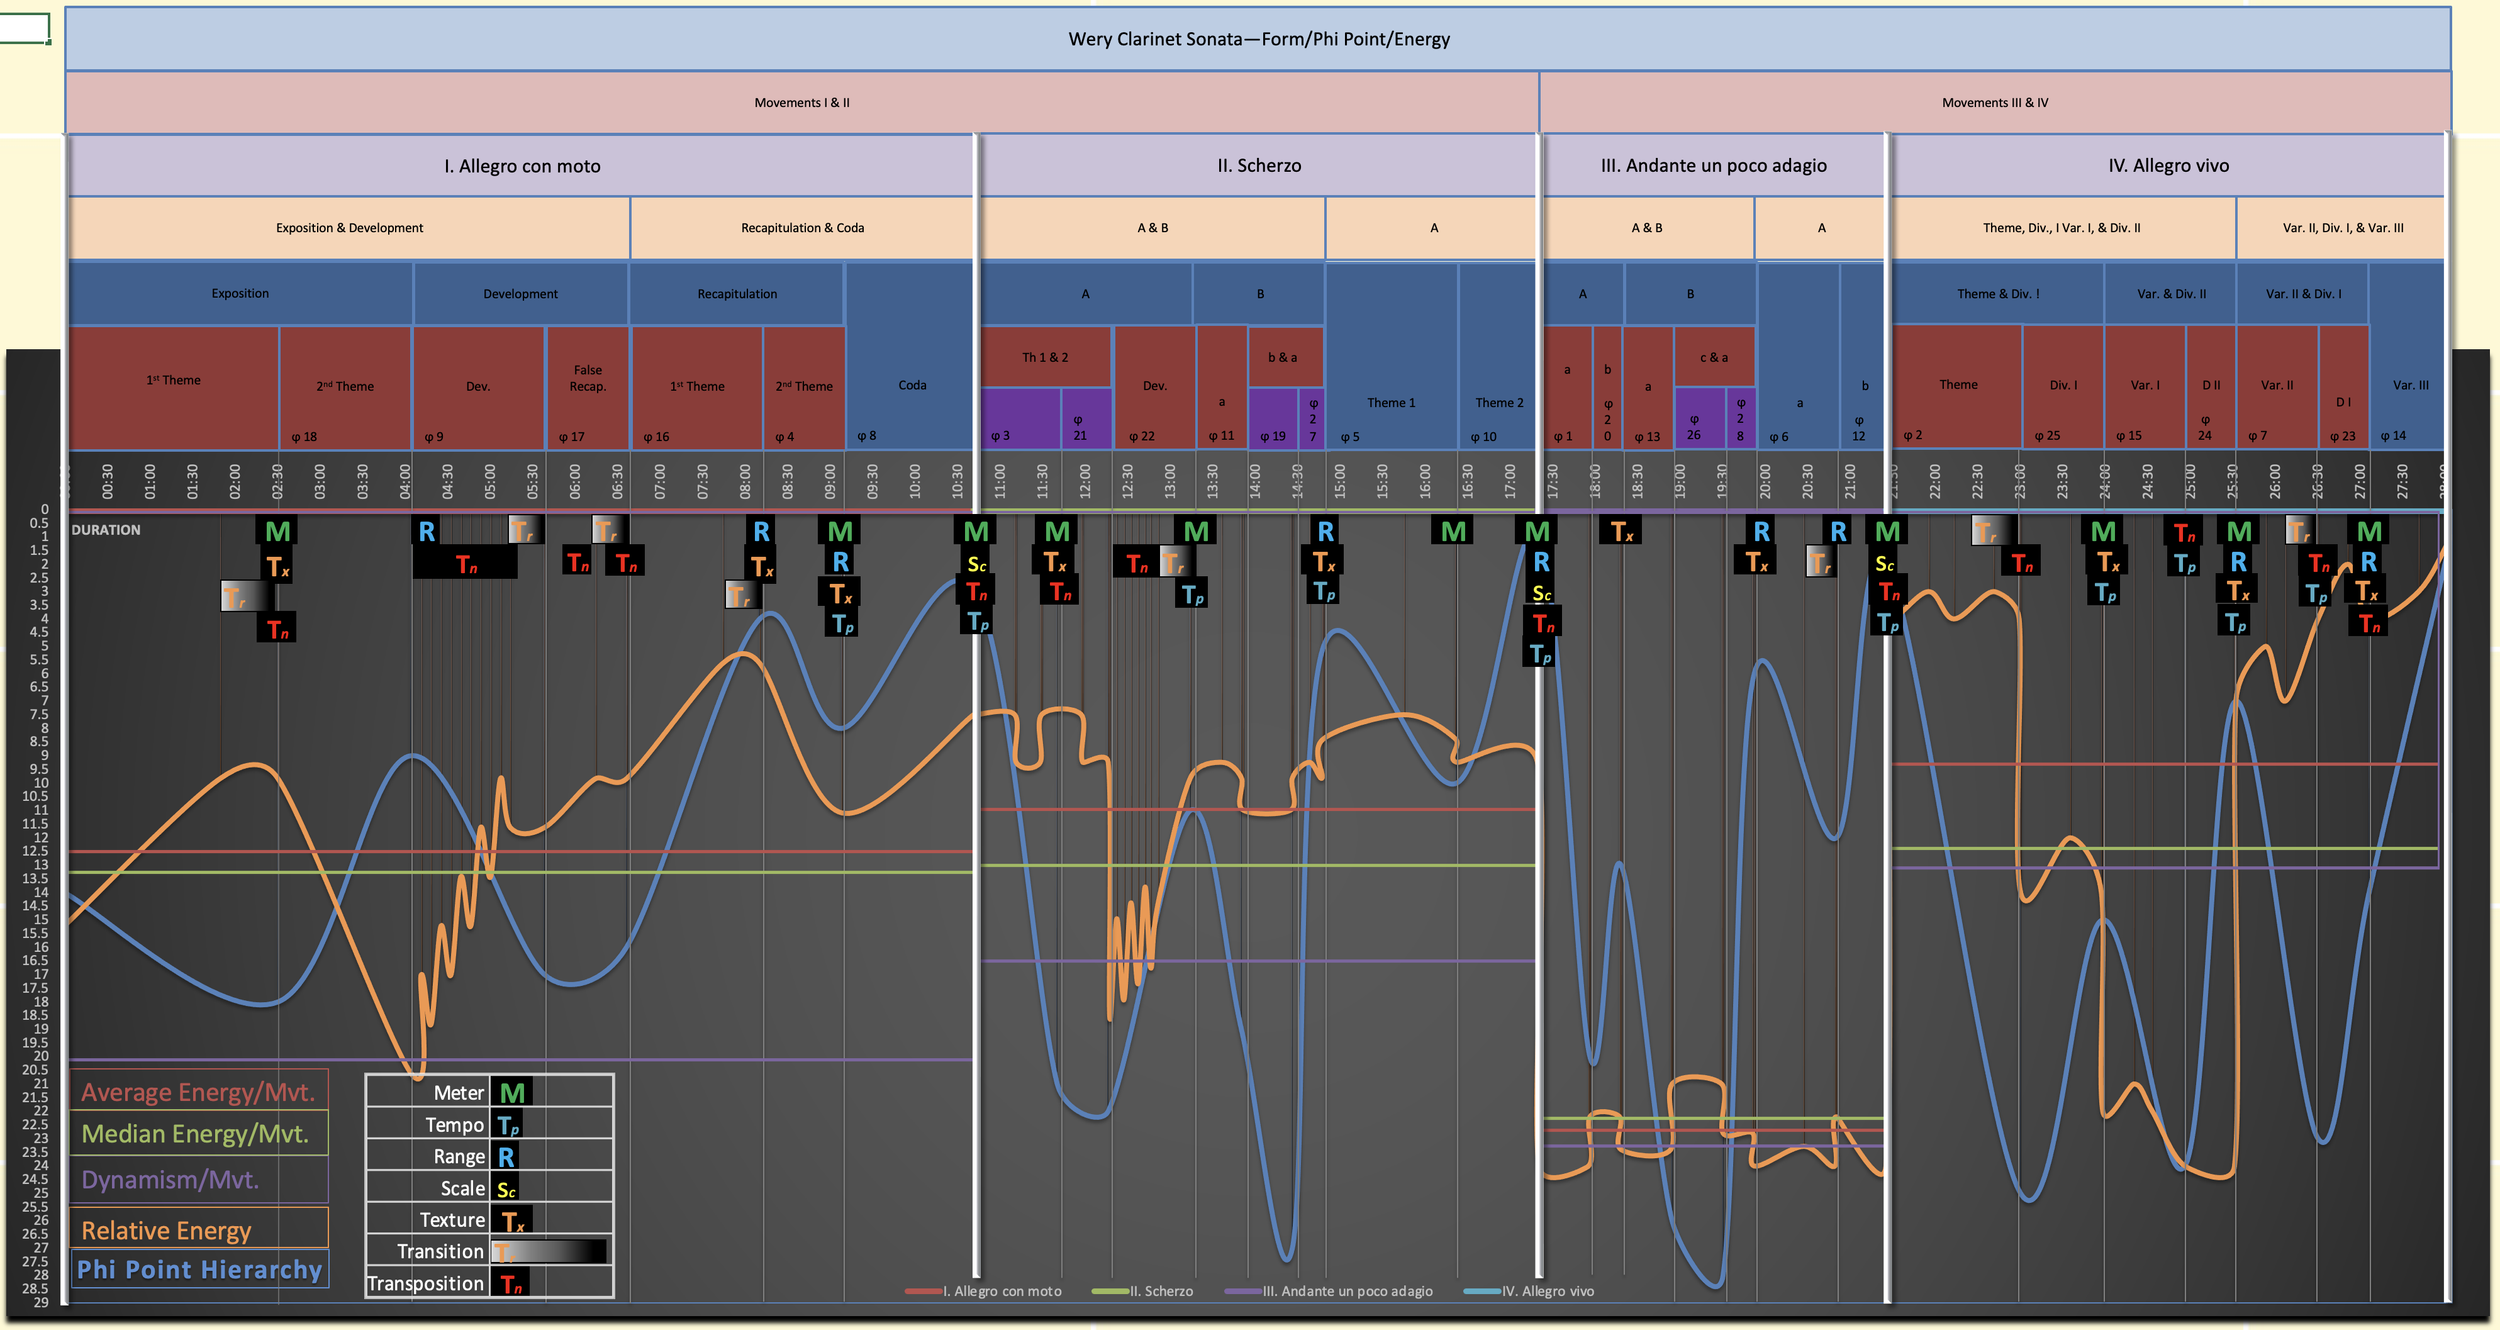The width and height of the screenshot is (2500, 1330).
Task: Select the empty spreadsheet cell at top-left corner
Action: pyautogui.click(x=24, y=27)
